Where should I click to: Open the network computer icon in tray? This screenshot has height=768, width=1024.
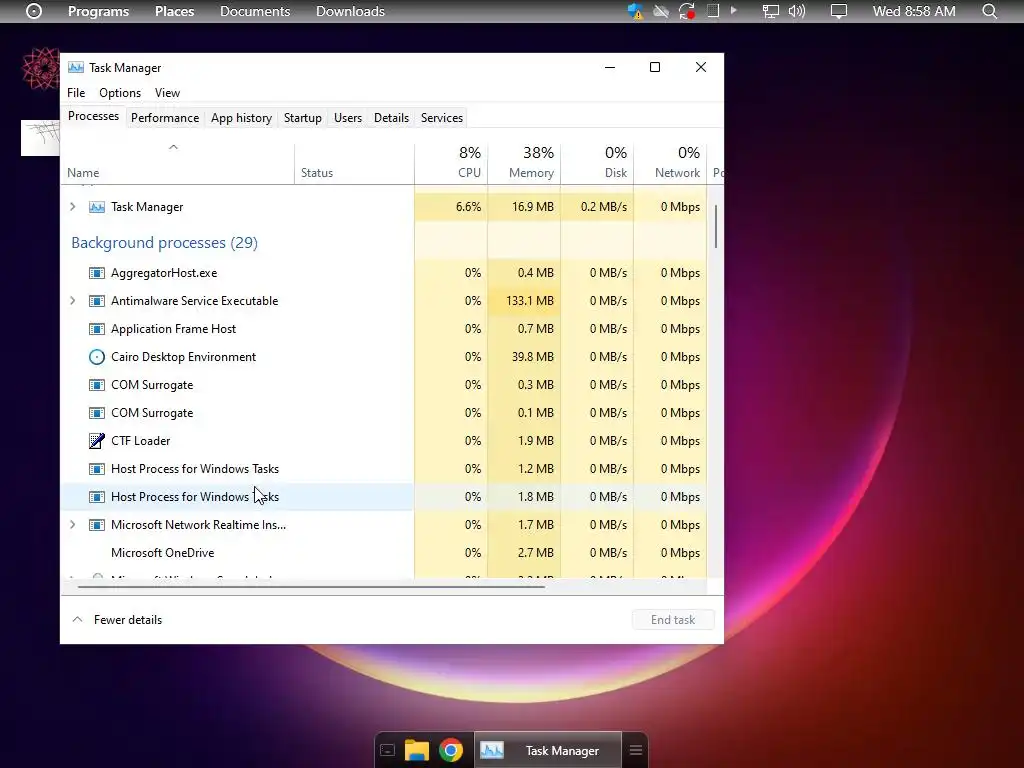pos(771,11)
